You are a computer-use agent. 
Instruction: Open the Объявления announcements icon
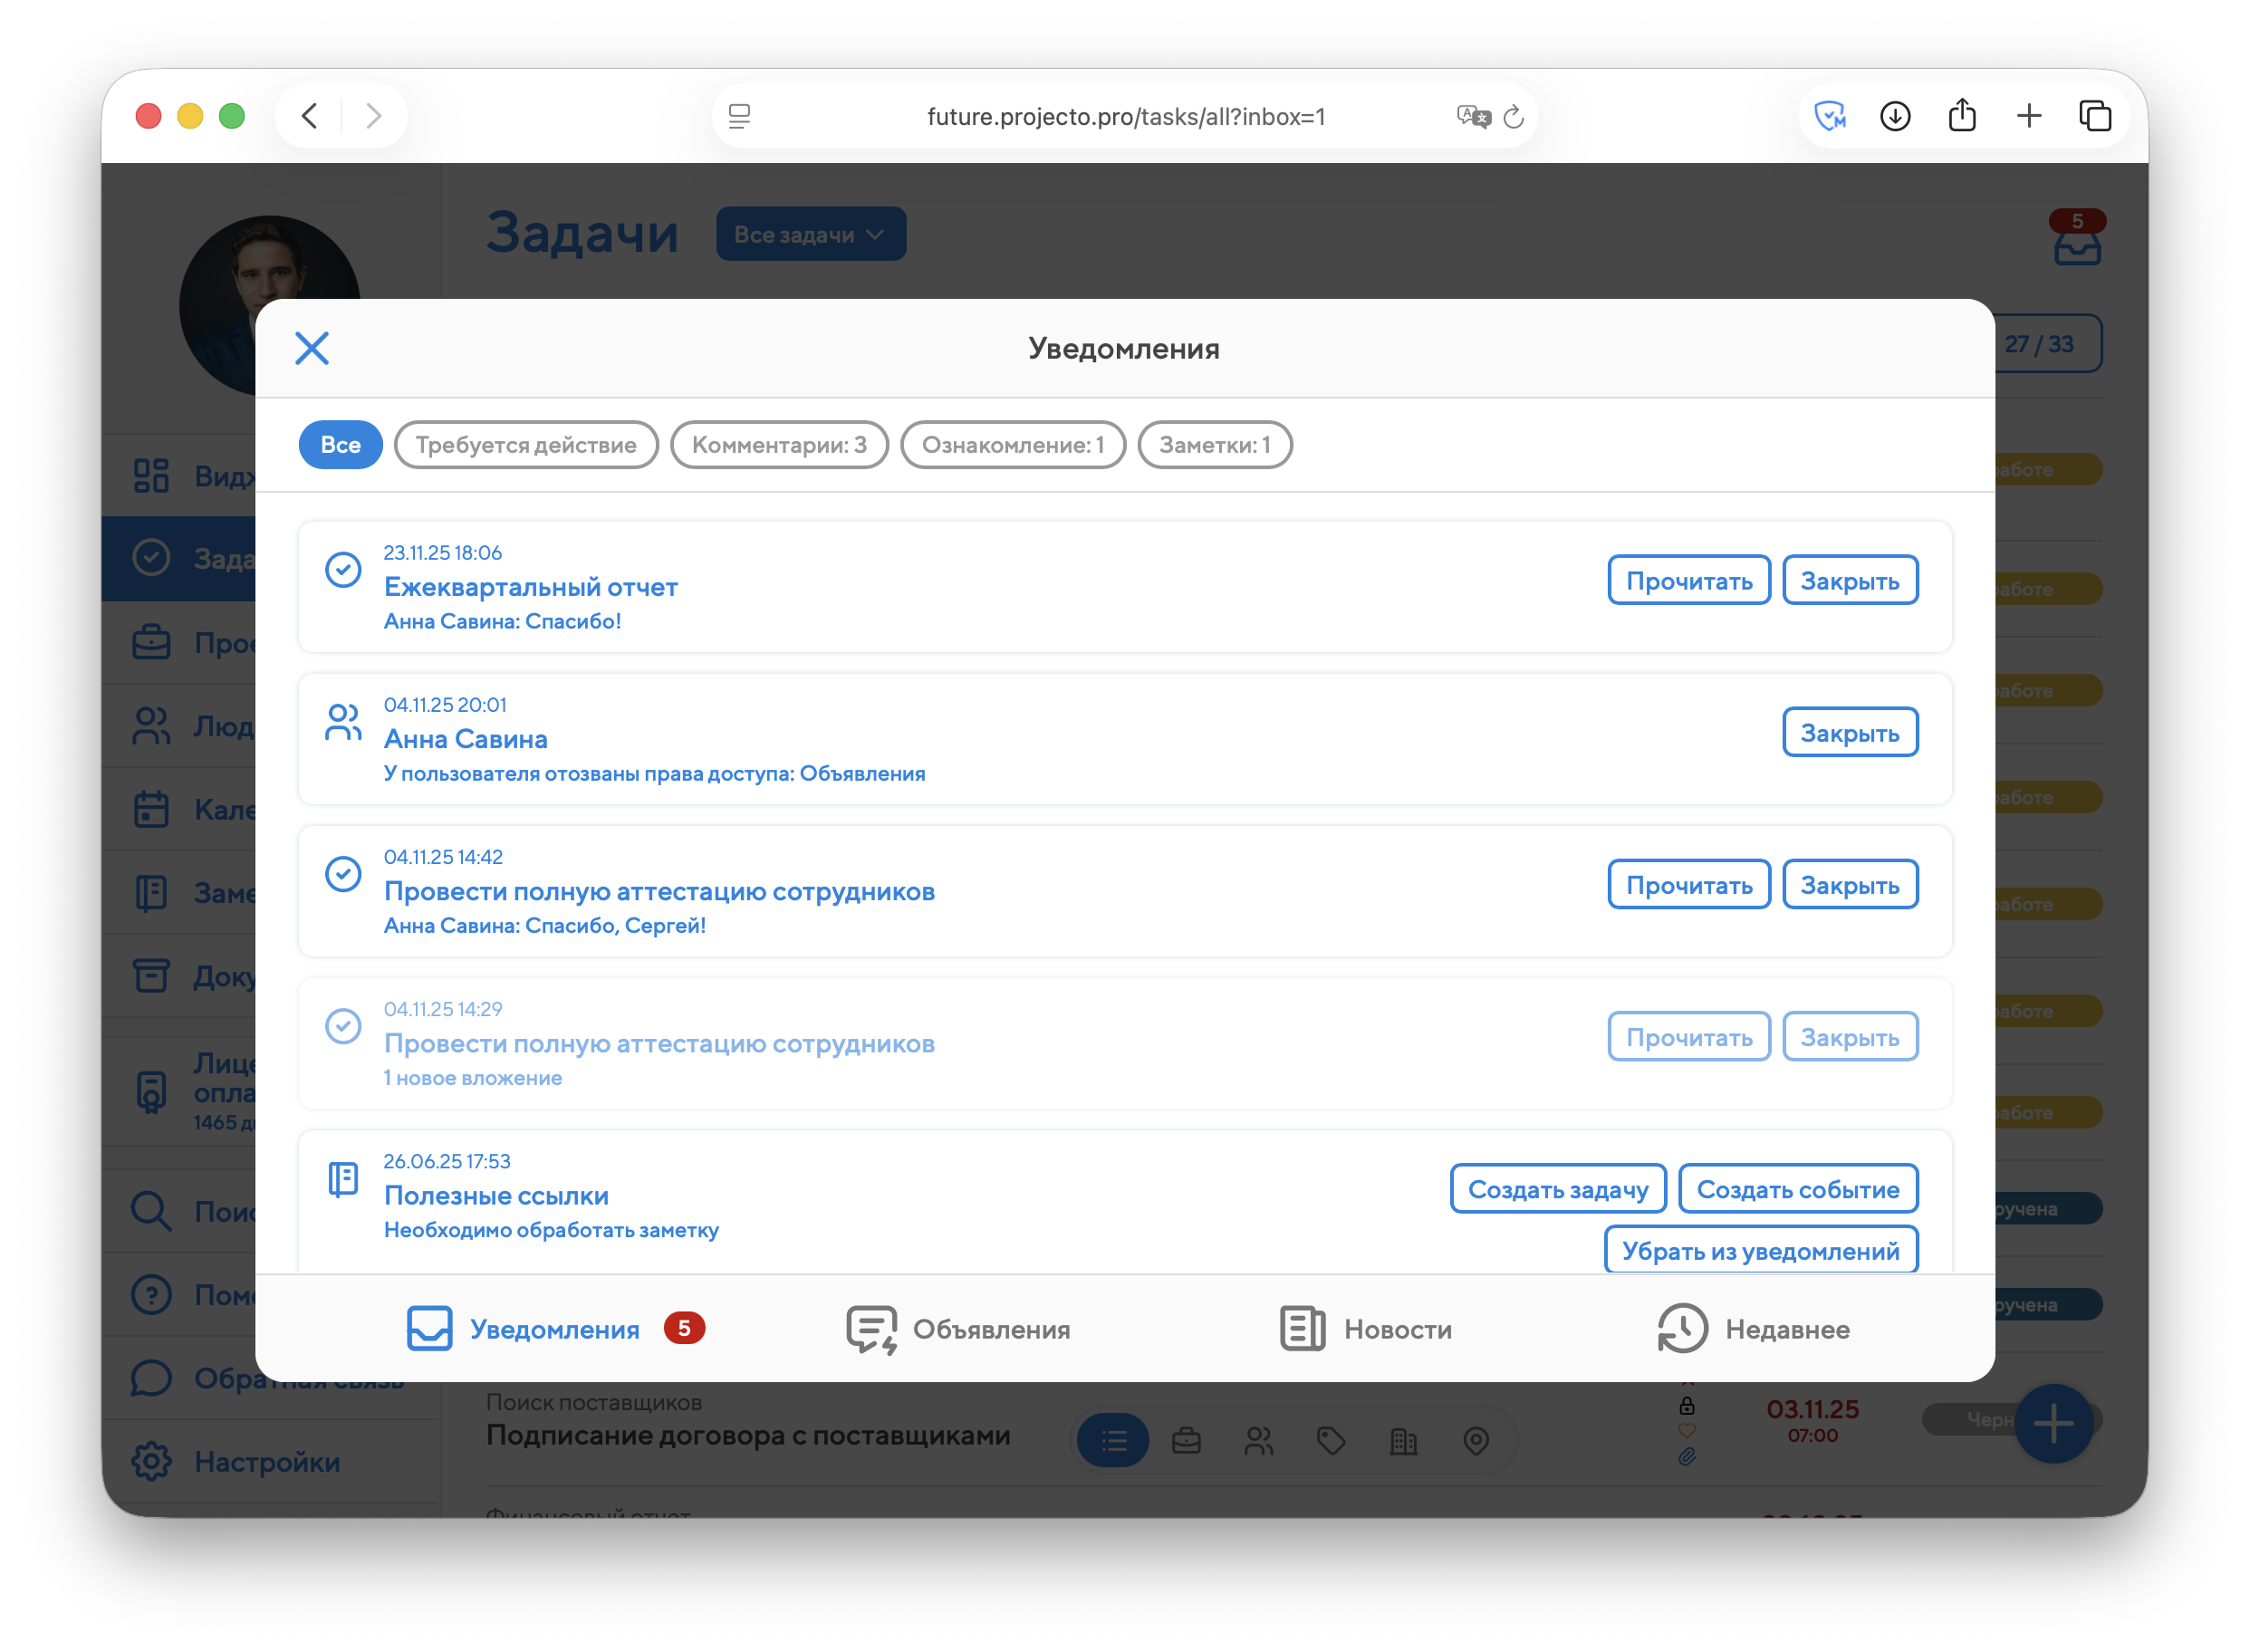[871, 1329]
